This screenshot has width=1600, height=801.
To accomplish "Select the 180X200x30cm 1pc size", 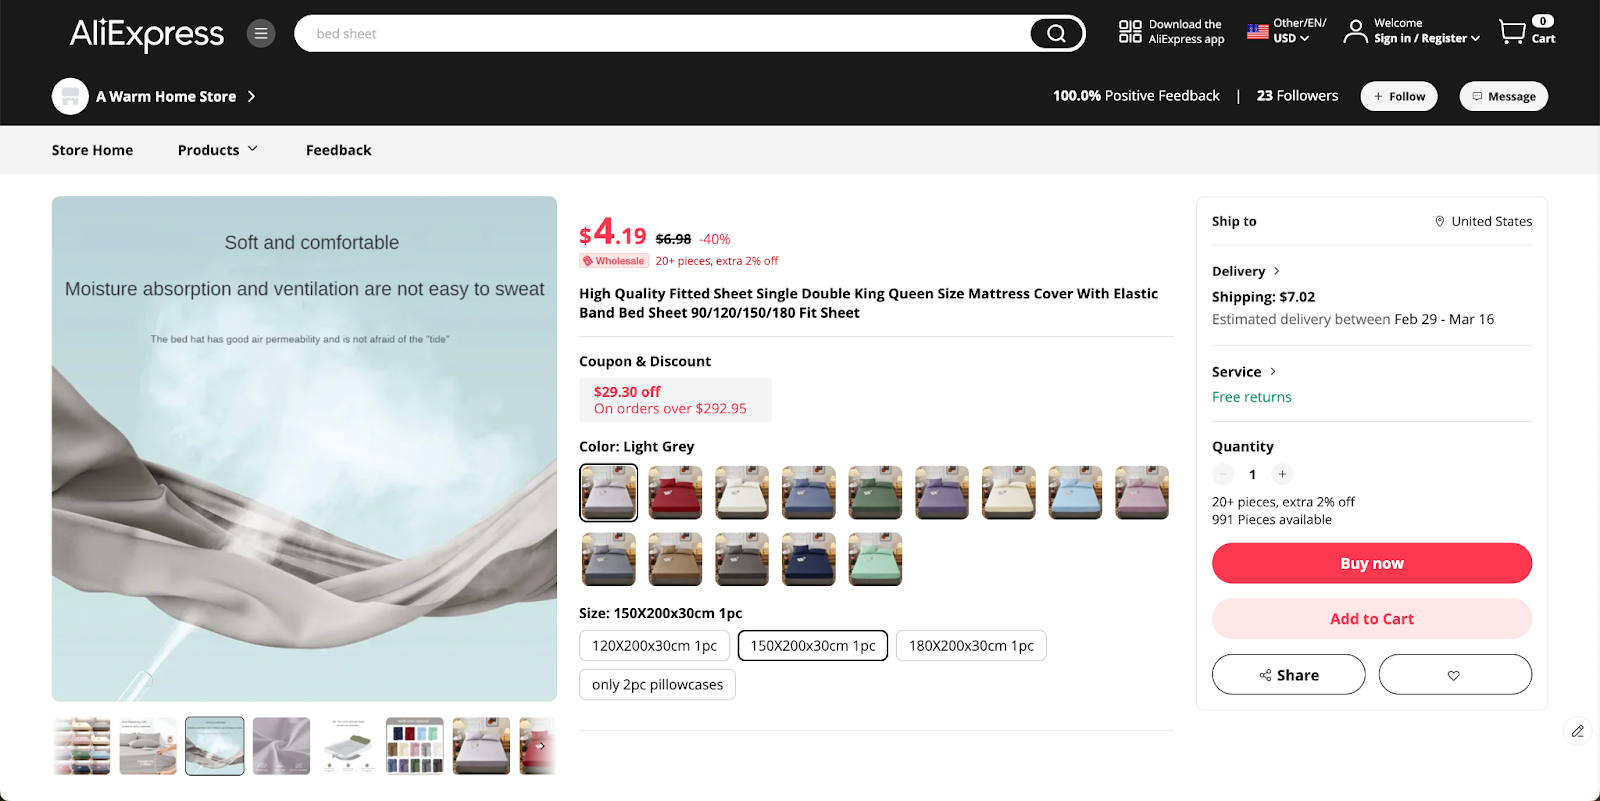I will (x=971, y=646).
